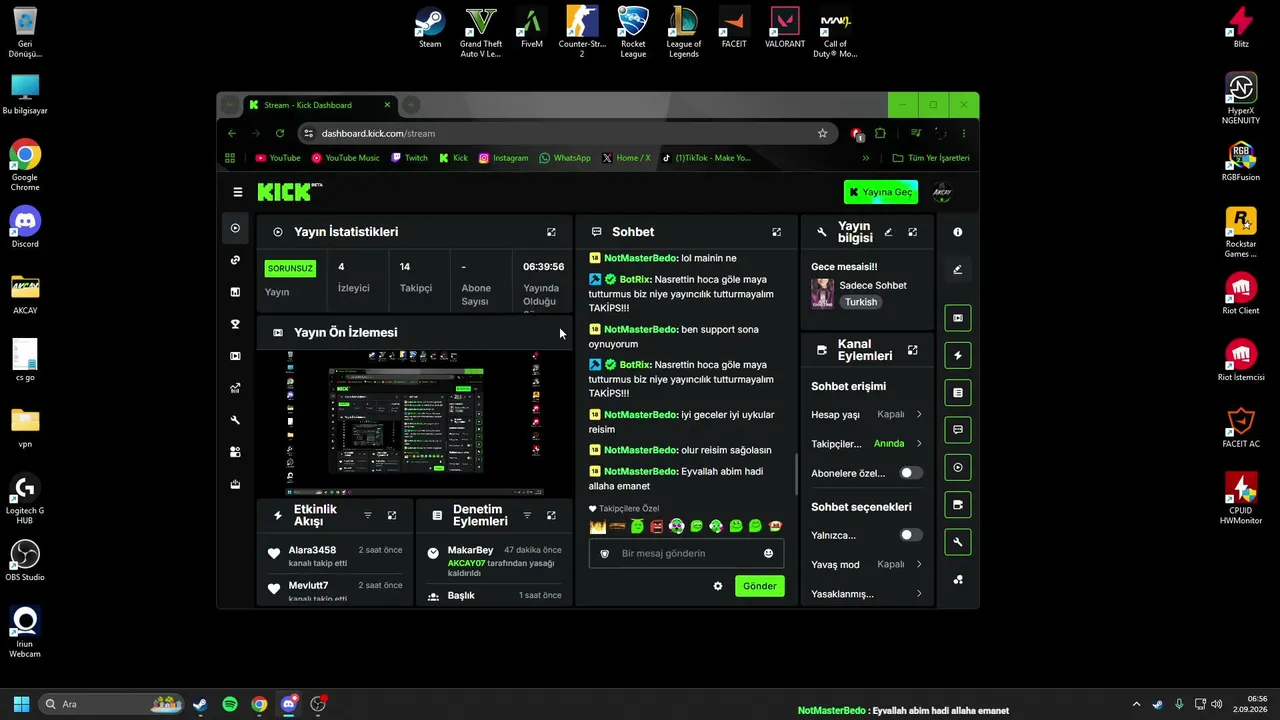
Task: Open the trophy icon in left sidebar
Action: [235, 324]
